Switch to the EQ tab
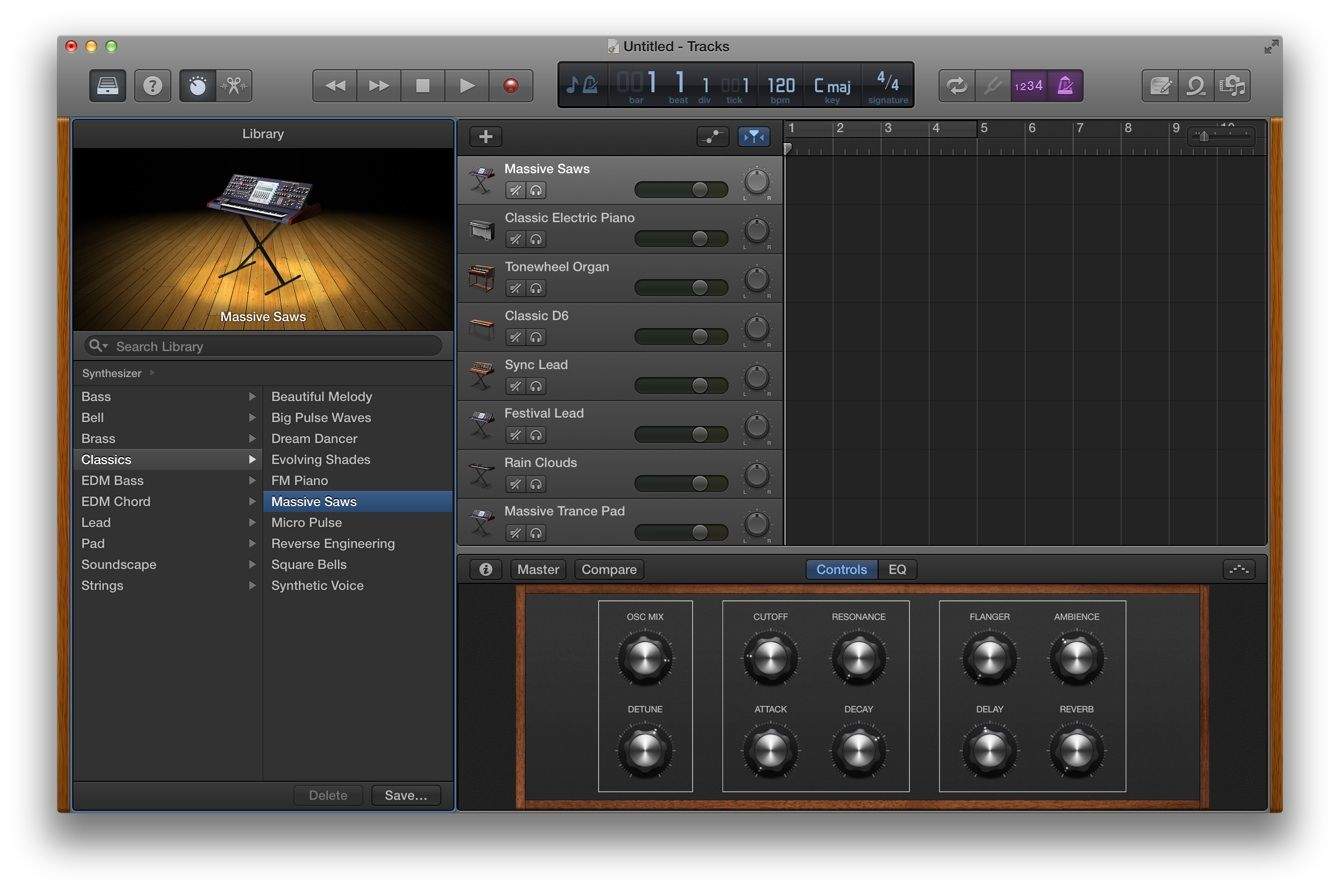The width and height of the screenshot is (1340, 892). pyautogui.click(x=897, y=570)
